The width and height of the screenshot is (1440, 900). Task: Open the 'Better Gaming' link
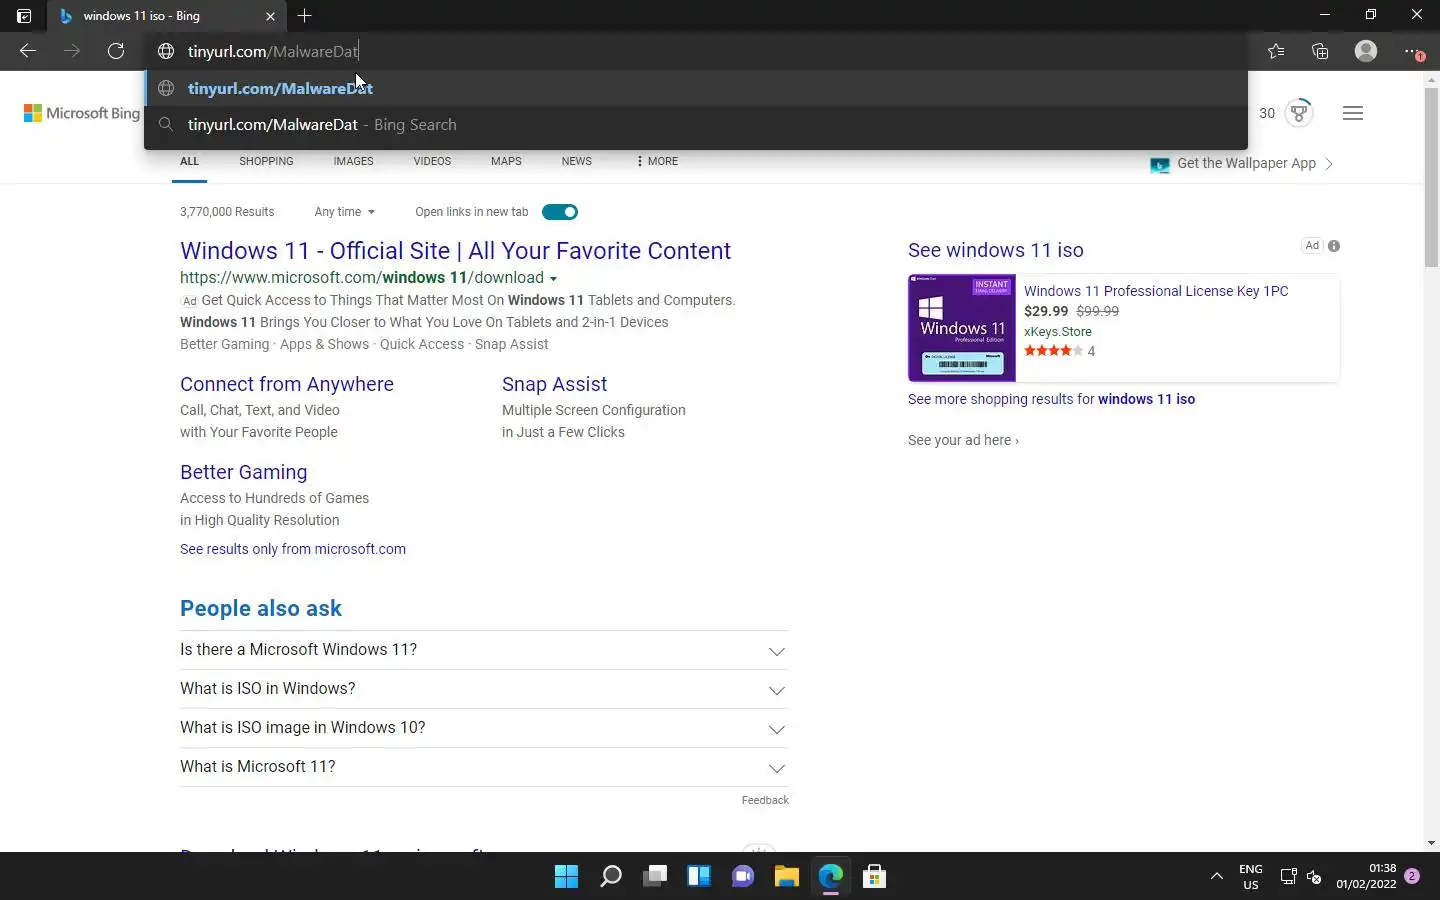coord(243,472)
